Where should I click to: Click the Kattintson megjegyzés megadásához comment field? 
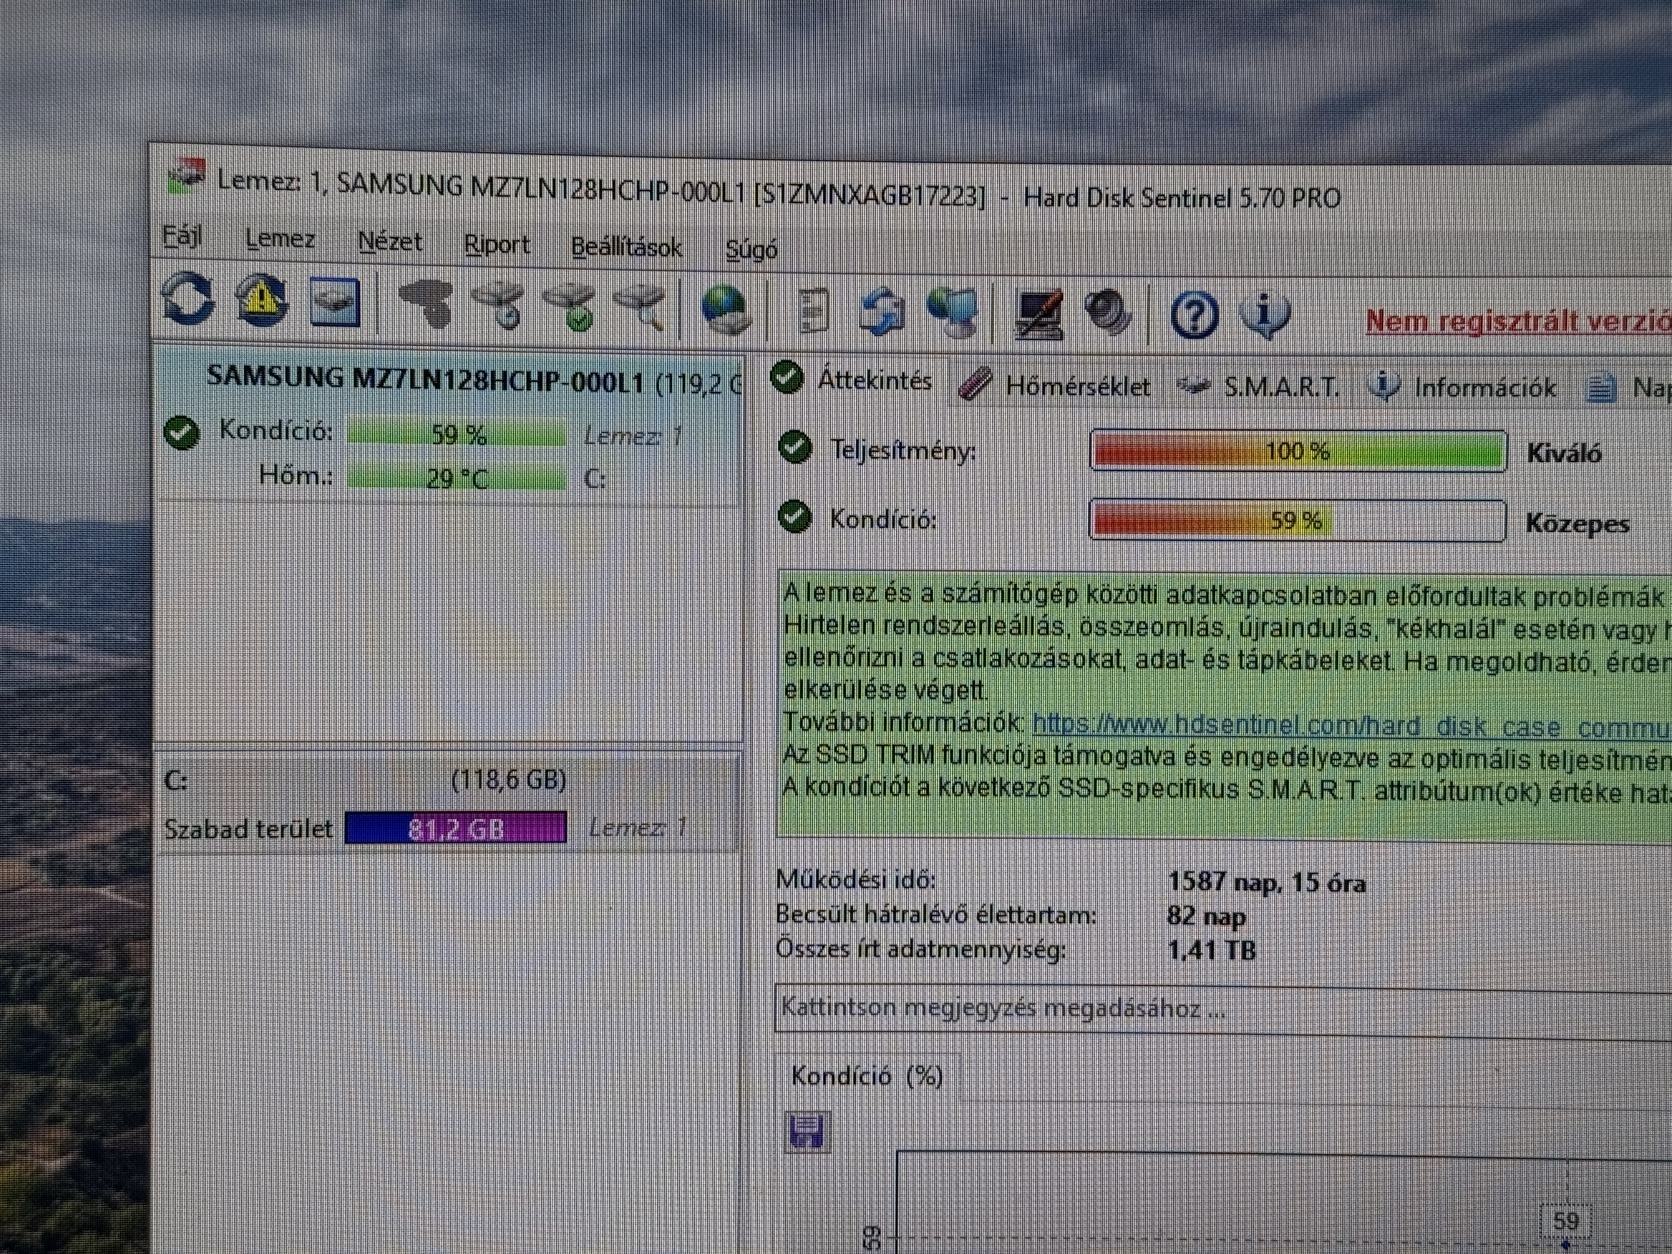point(1223,1008)
